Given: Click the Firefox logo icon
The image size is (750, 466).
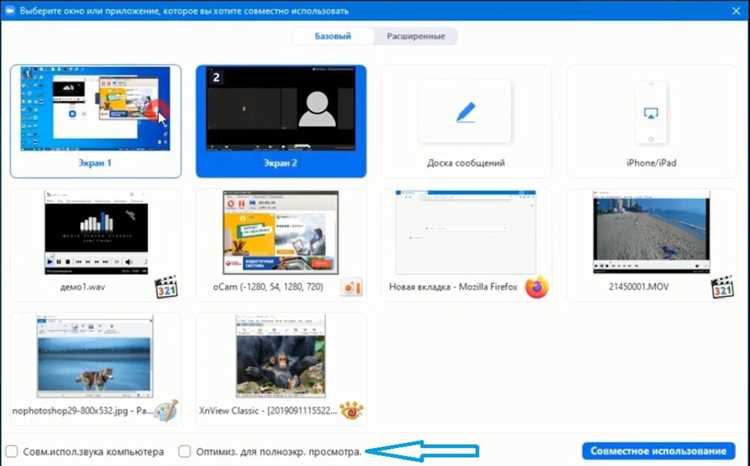Looking at the screenshot, I should 536,288.
